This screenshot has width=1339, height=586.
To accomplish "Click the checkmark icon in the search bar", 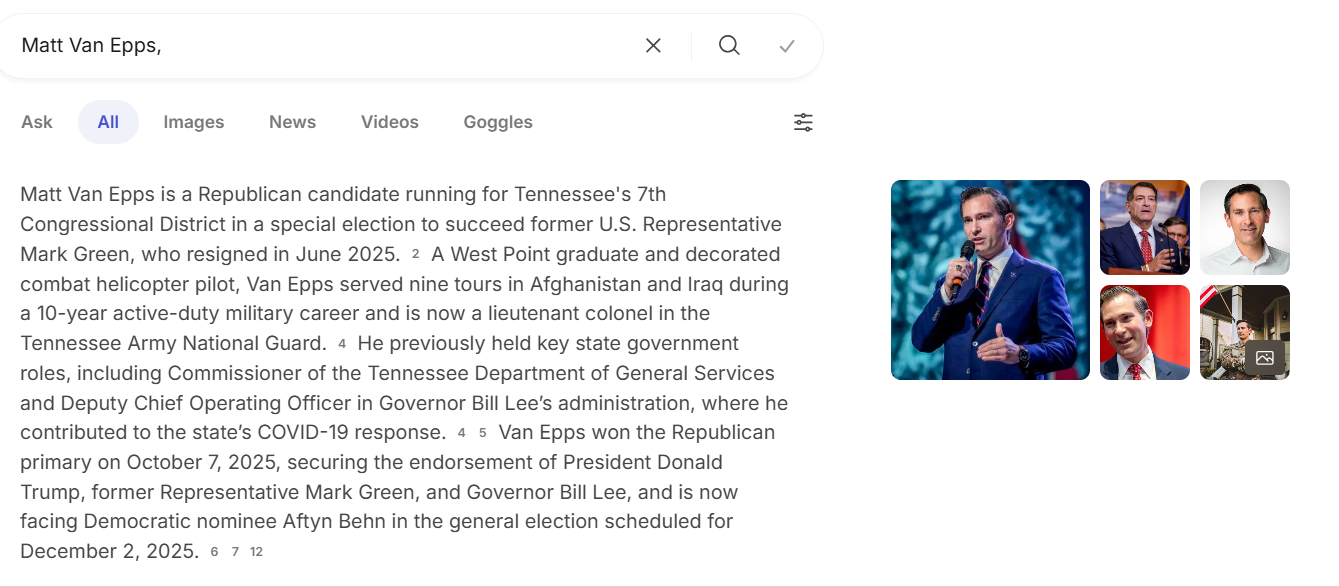I will click(x=787, y=45).
